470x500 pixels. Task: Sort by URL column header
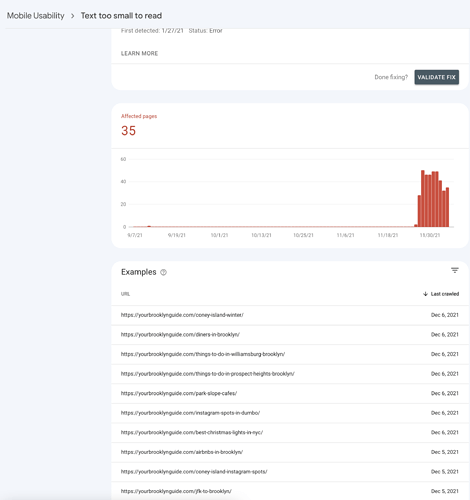pyautogui.click(x=125, y=294)
